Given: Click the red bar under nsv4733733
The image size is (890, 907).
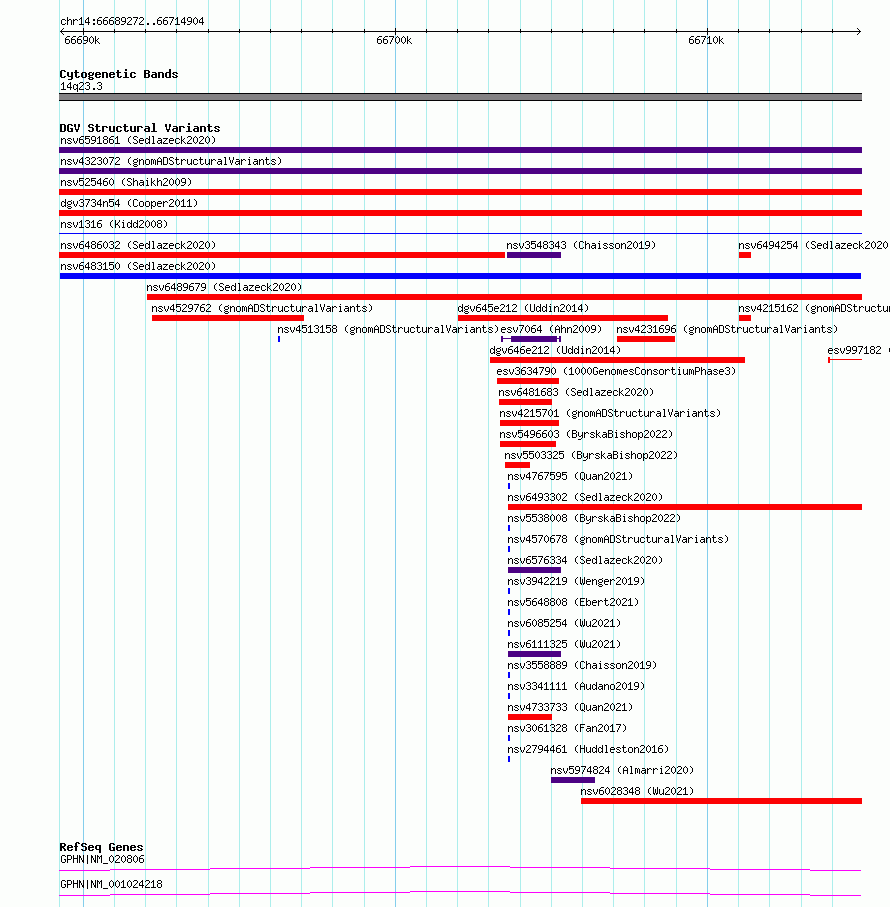Looking at the screenshot, I should [x=530, y=717].
